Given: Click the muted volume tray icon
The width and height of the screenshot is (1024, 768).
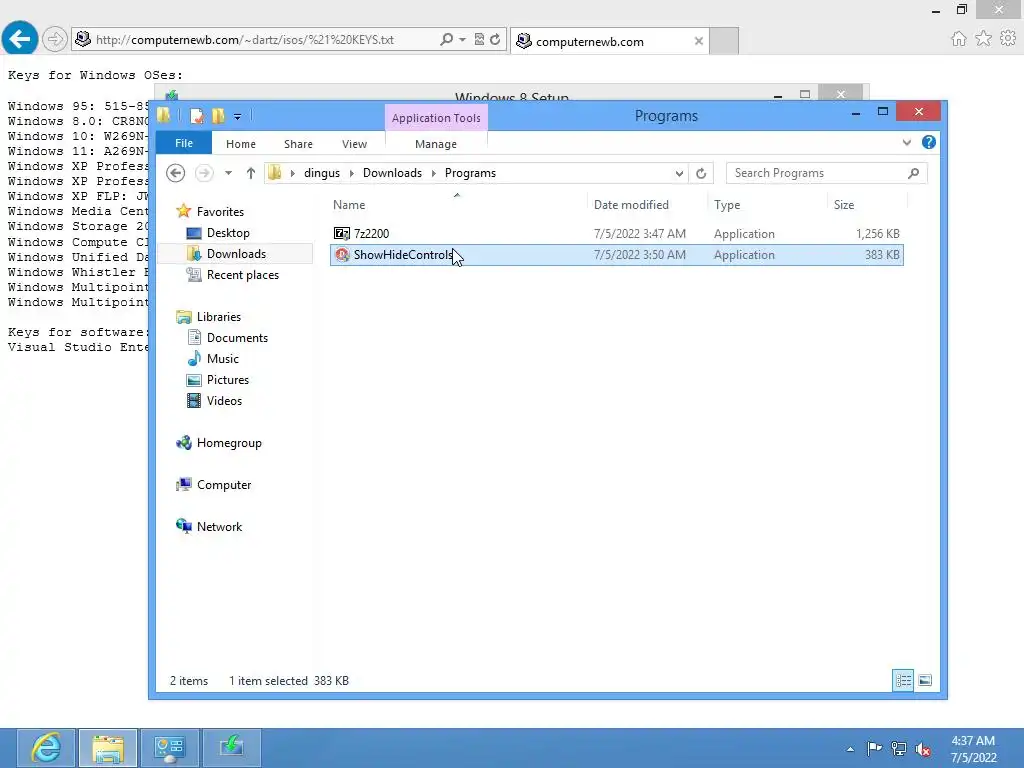Looking at the screenshot, I should [x=923, y=749].
